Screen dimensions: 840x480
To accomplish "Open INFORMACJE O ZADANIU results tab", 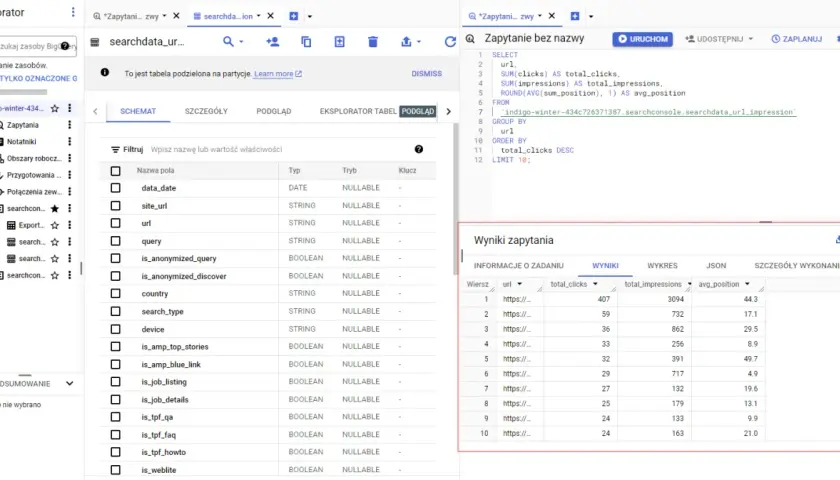I will click(519, 266).
